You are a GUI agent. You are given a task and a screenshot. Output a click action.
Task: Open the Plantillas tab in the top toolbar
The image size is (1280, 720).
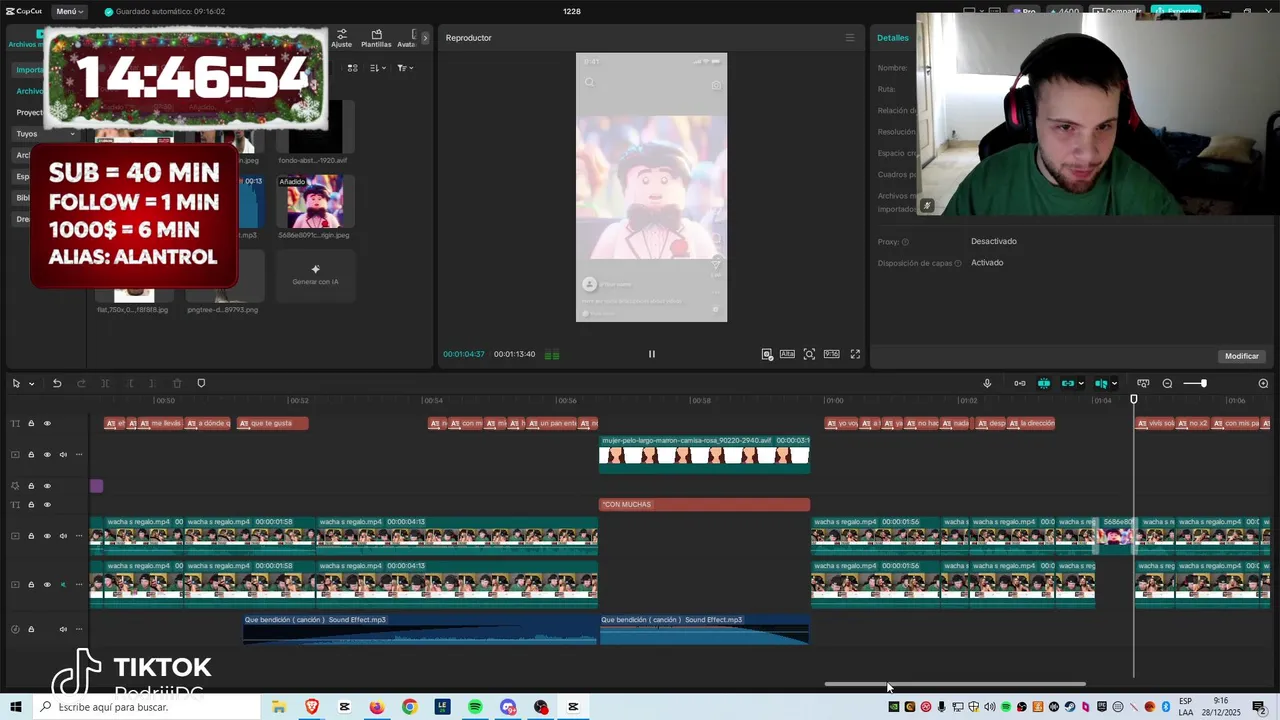pos(376,39)
